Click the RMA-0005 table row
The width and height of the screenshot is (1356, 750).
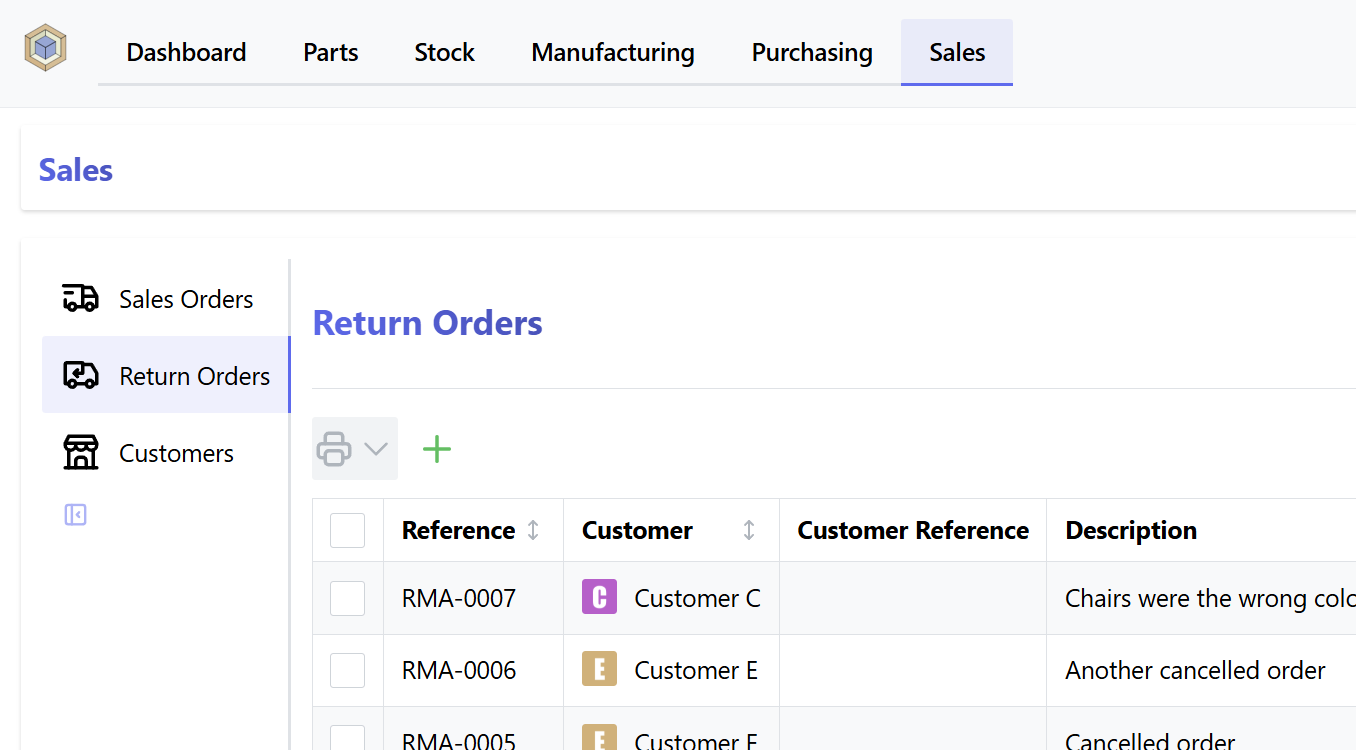[457, 738]
